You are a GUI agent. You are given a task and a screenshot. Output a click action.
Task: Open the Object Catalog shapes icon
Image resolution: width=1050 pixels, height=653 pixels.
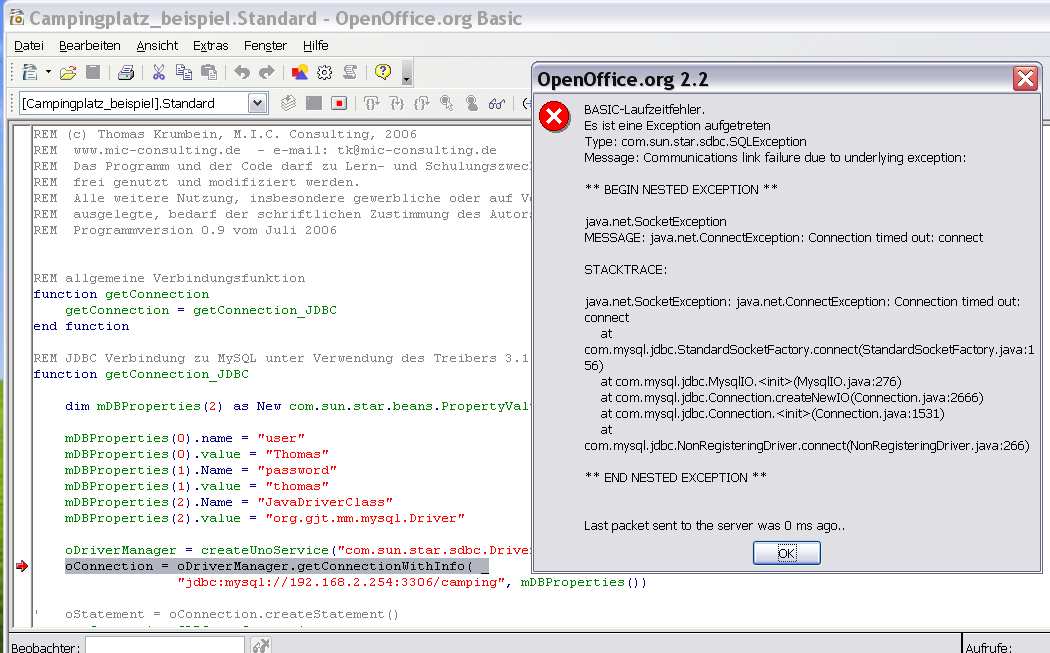click(x=299, y=72)
